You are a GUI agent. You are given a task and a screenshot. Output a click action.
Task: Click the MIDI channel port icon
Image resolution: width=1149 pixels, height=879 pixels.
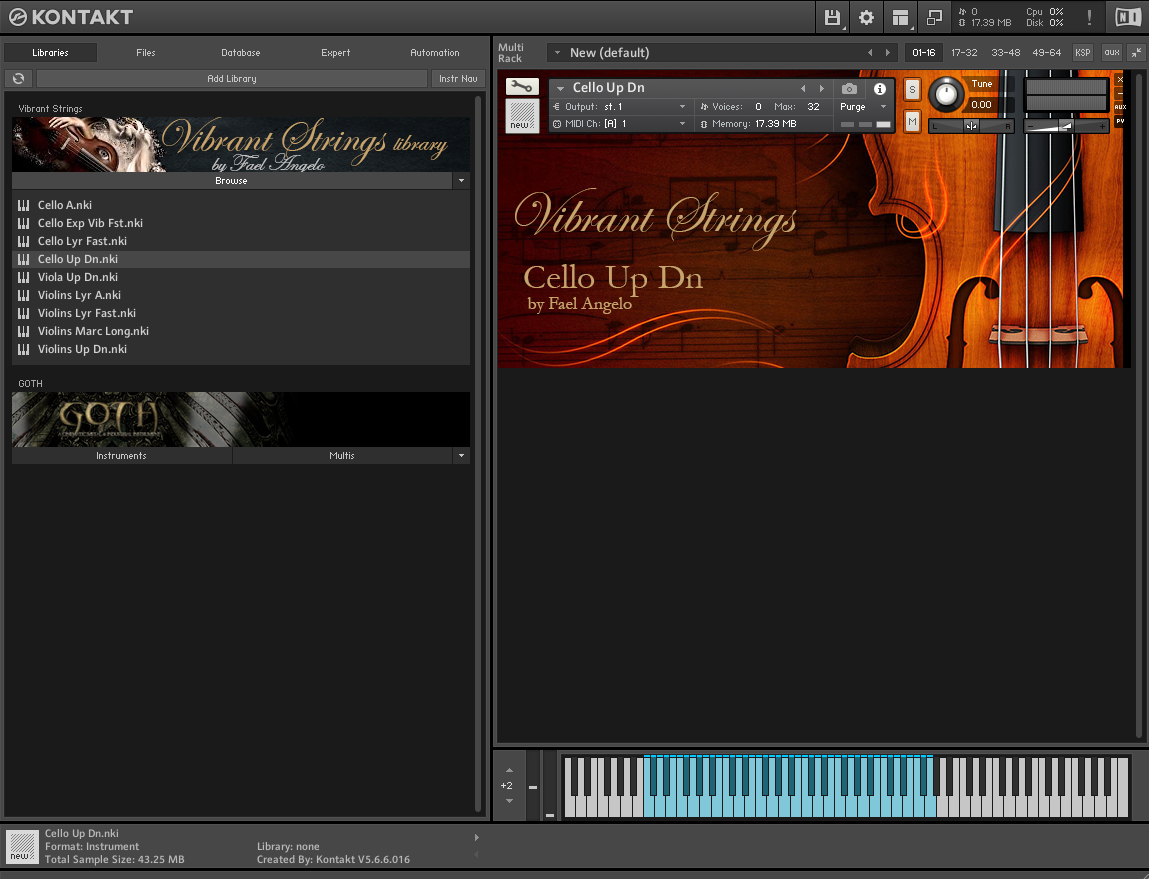pyautogui.click(x=557, y=124)
